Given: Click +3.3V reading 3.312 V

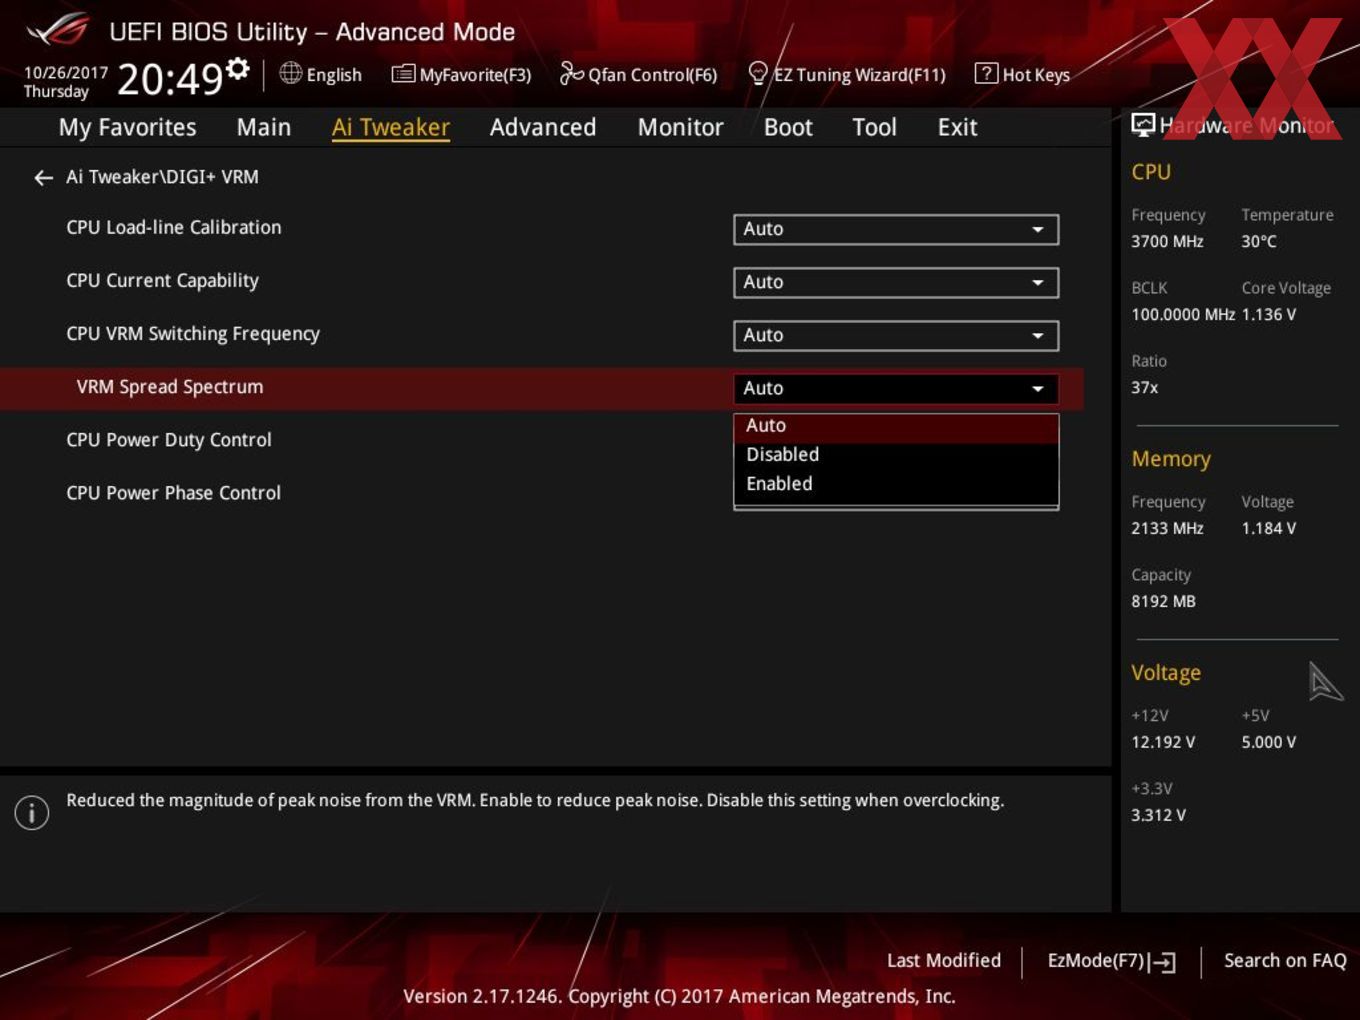Looking at the screenshot, I should point(1158,816).
